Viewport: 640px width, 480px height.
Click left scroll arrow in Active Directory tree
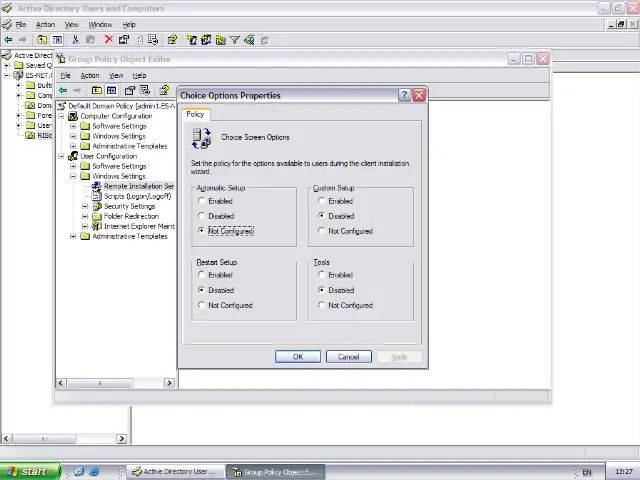(x=6, y=439)
